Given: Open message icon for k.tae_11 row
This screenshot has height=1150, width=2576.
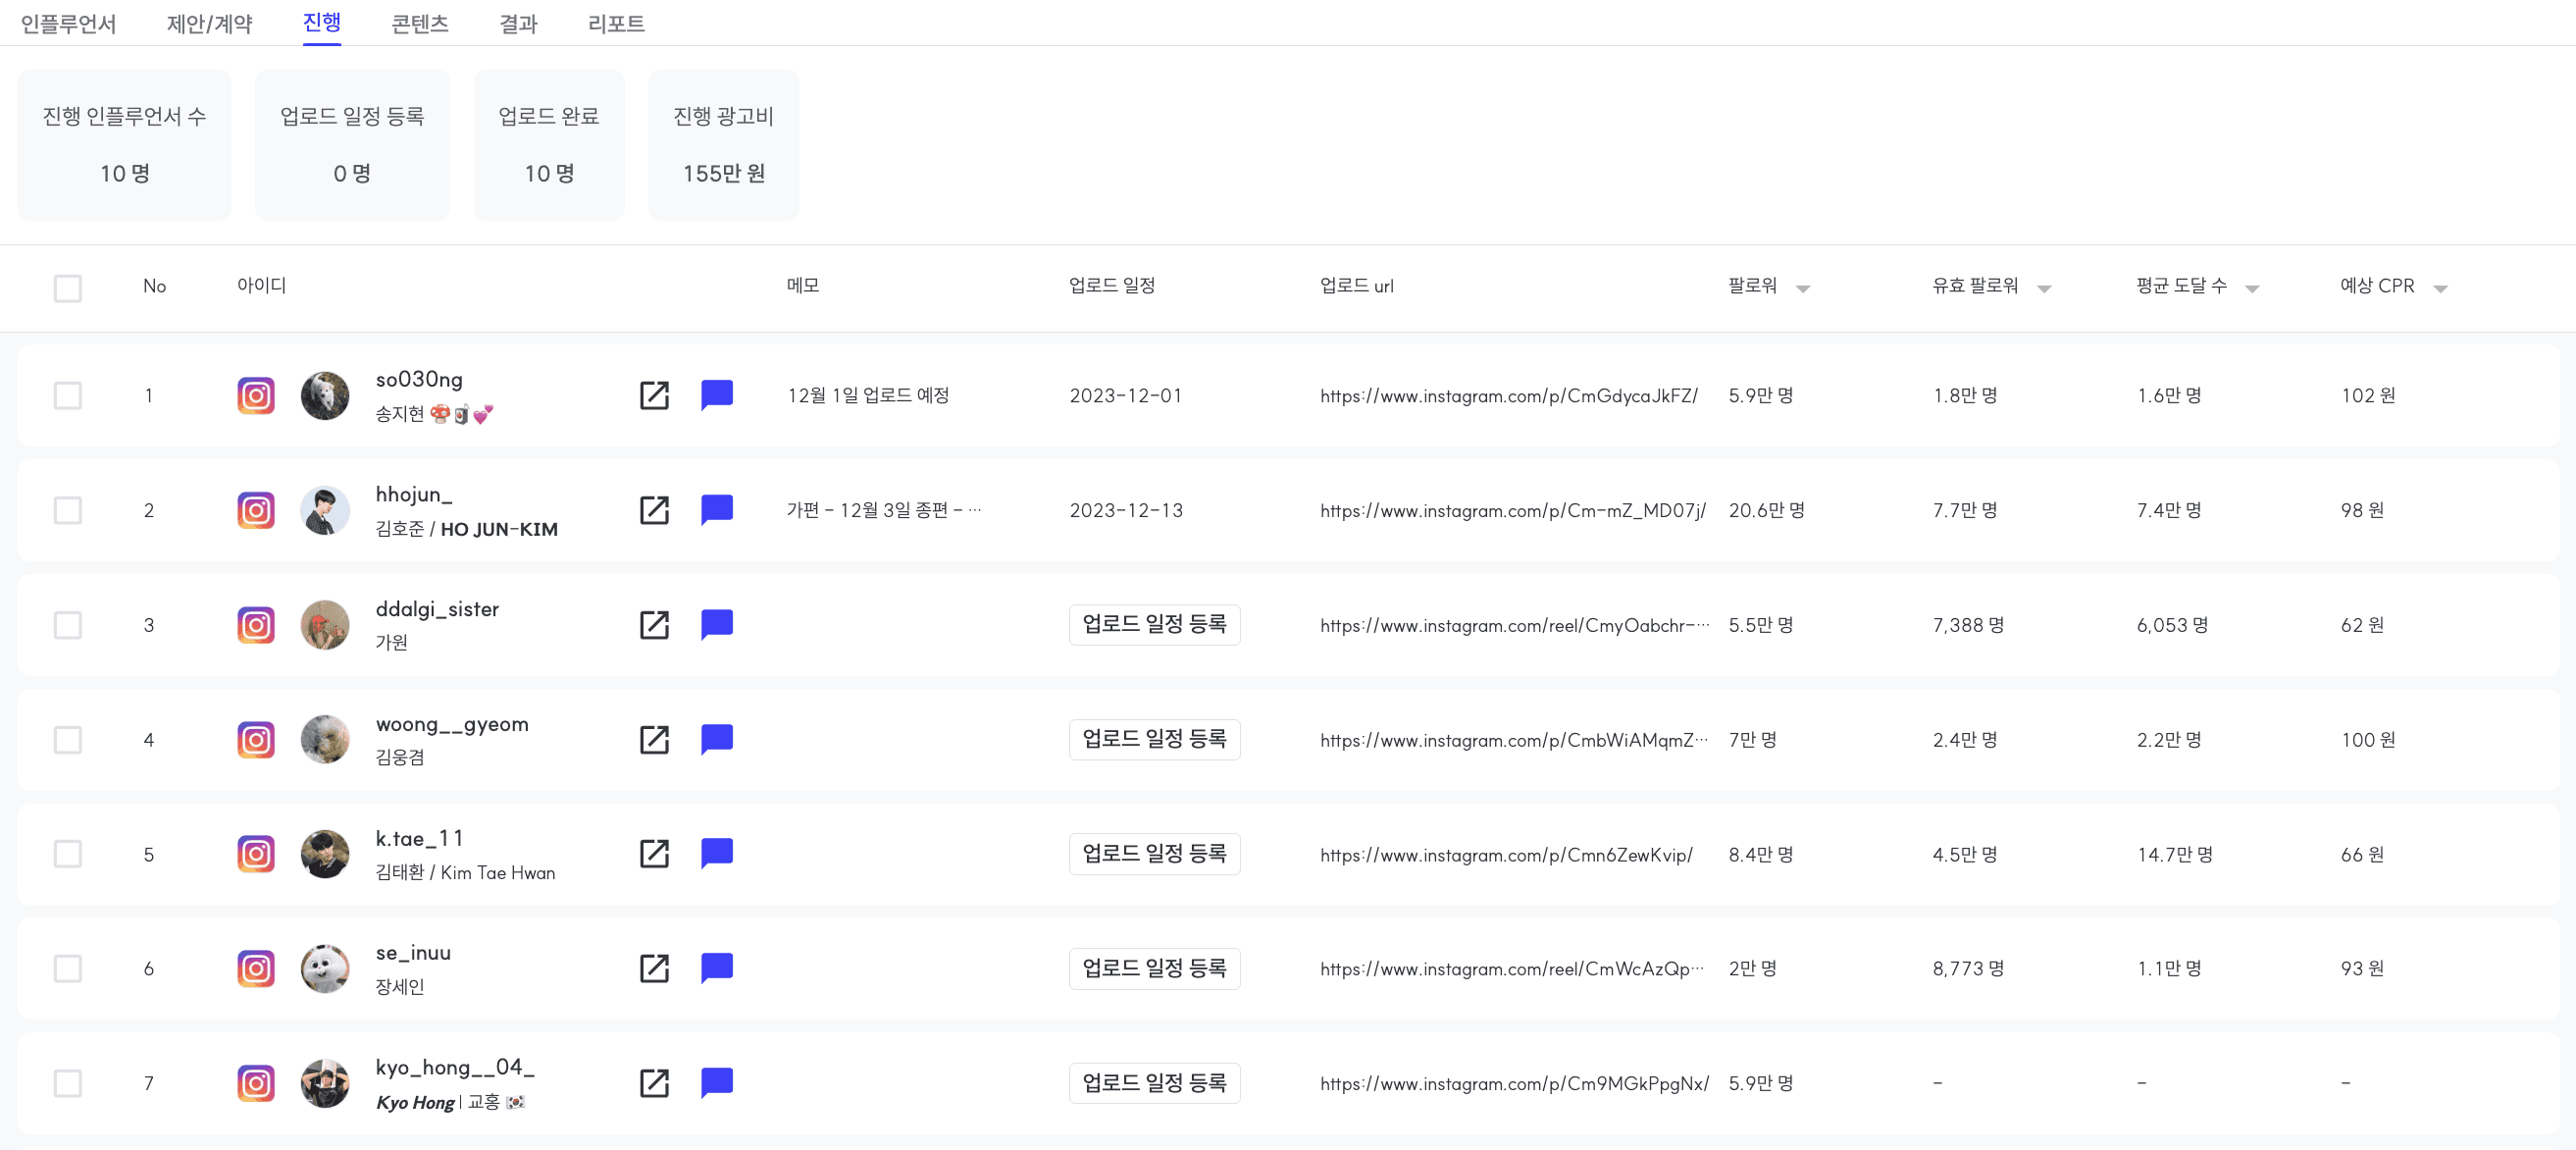Looking at the screenshot, I should pyautogui.click(x=717, y=854).
